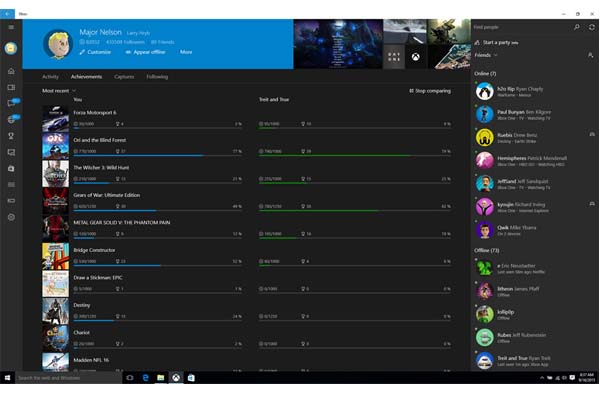
Task: Start a party
Action: [496, 42]
